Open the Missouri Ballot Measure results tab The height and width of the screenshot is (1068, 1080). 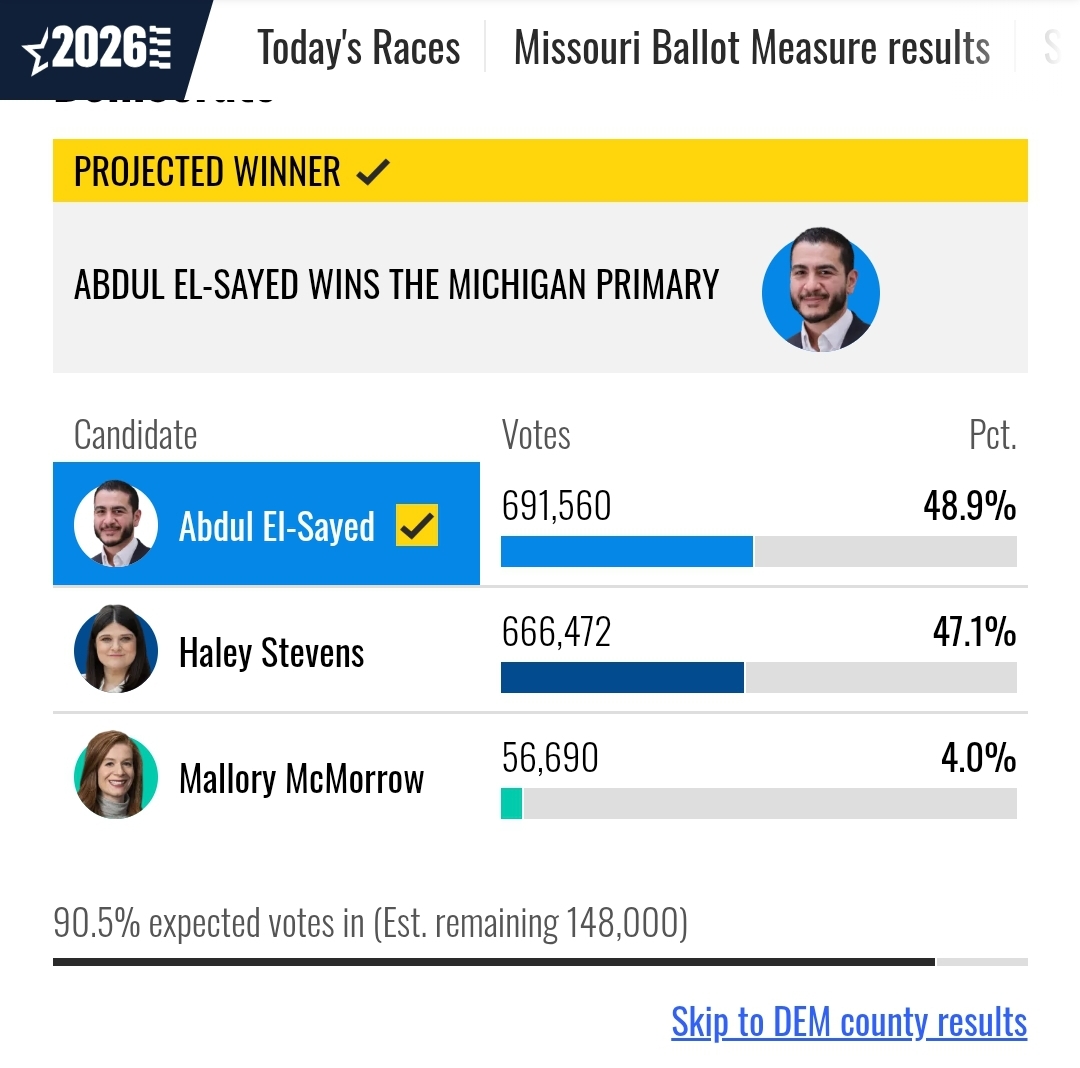pos(751,48)
